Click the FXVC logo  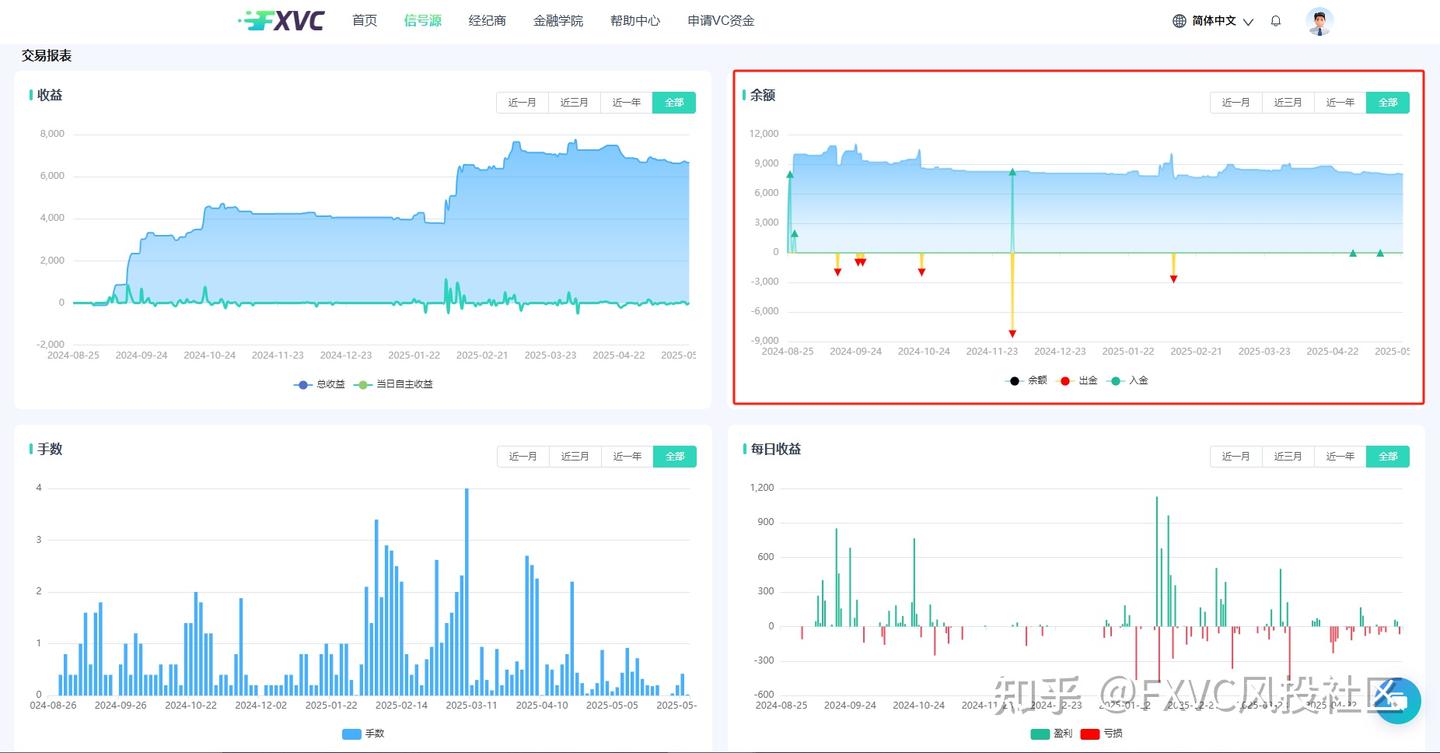282,20
